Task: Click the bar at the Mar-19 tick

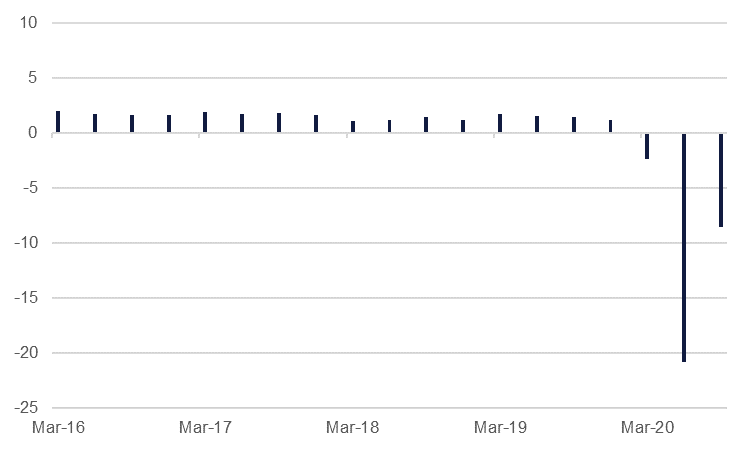Action: click(x=500, y=123)
